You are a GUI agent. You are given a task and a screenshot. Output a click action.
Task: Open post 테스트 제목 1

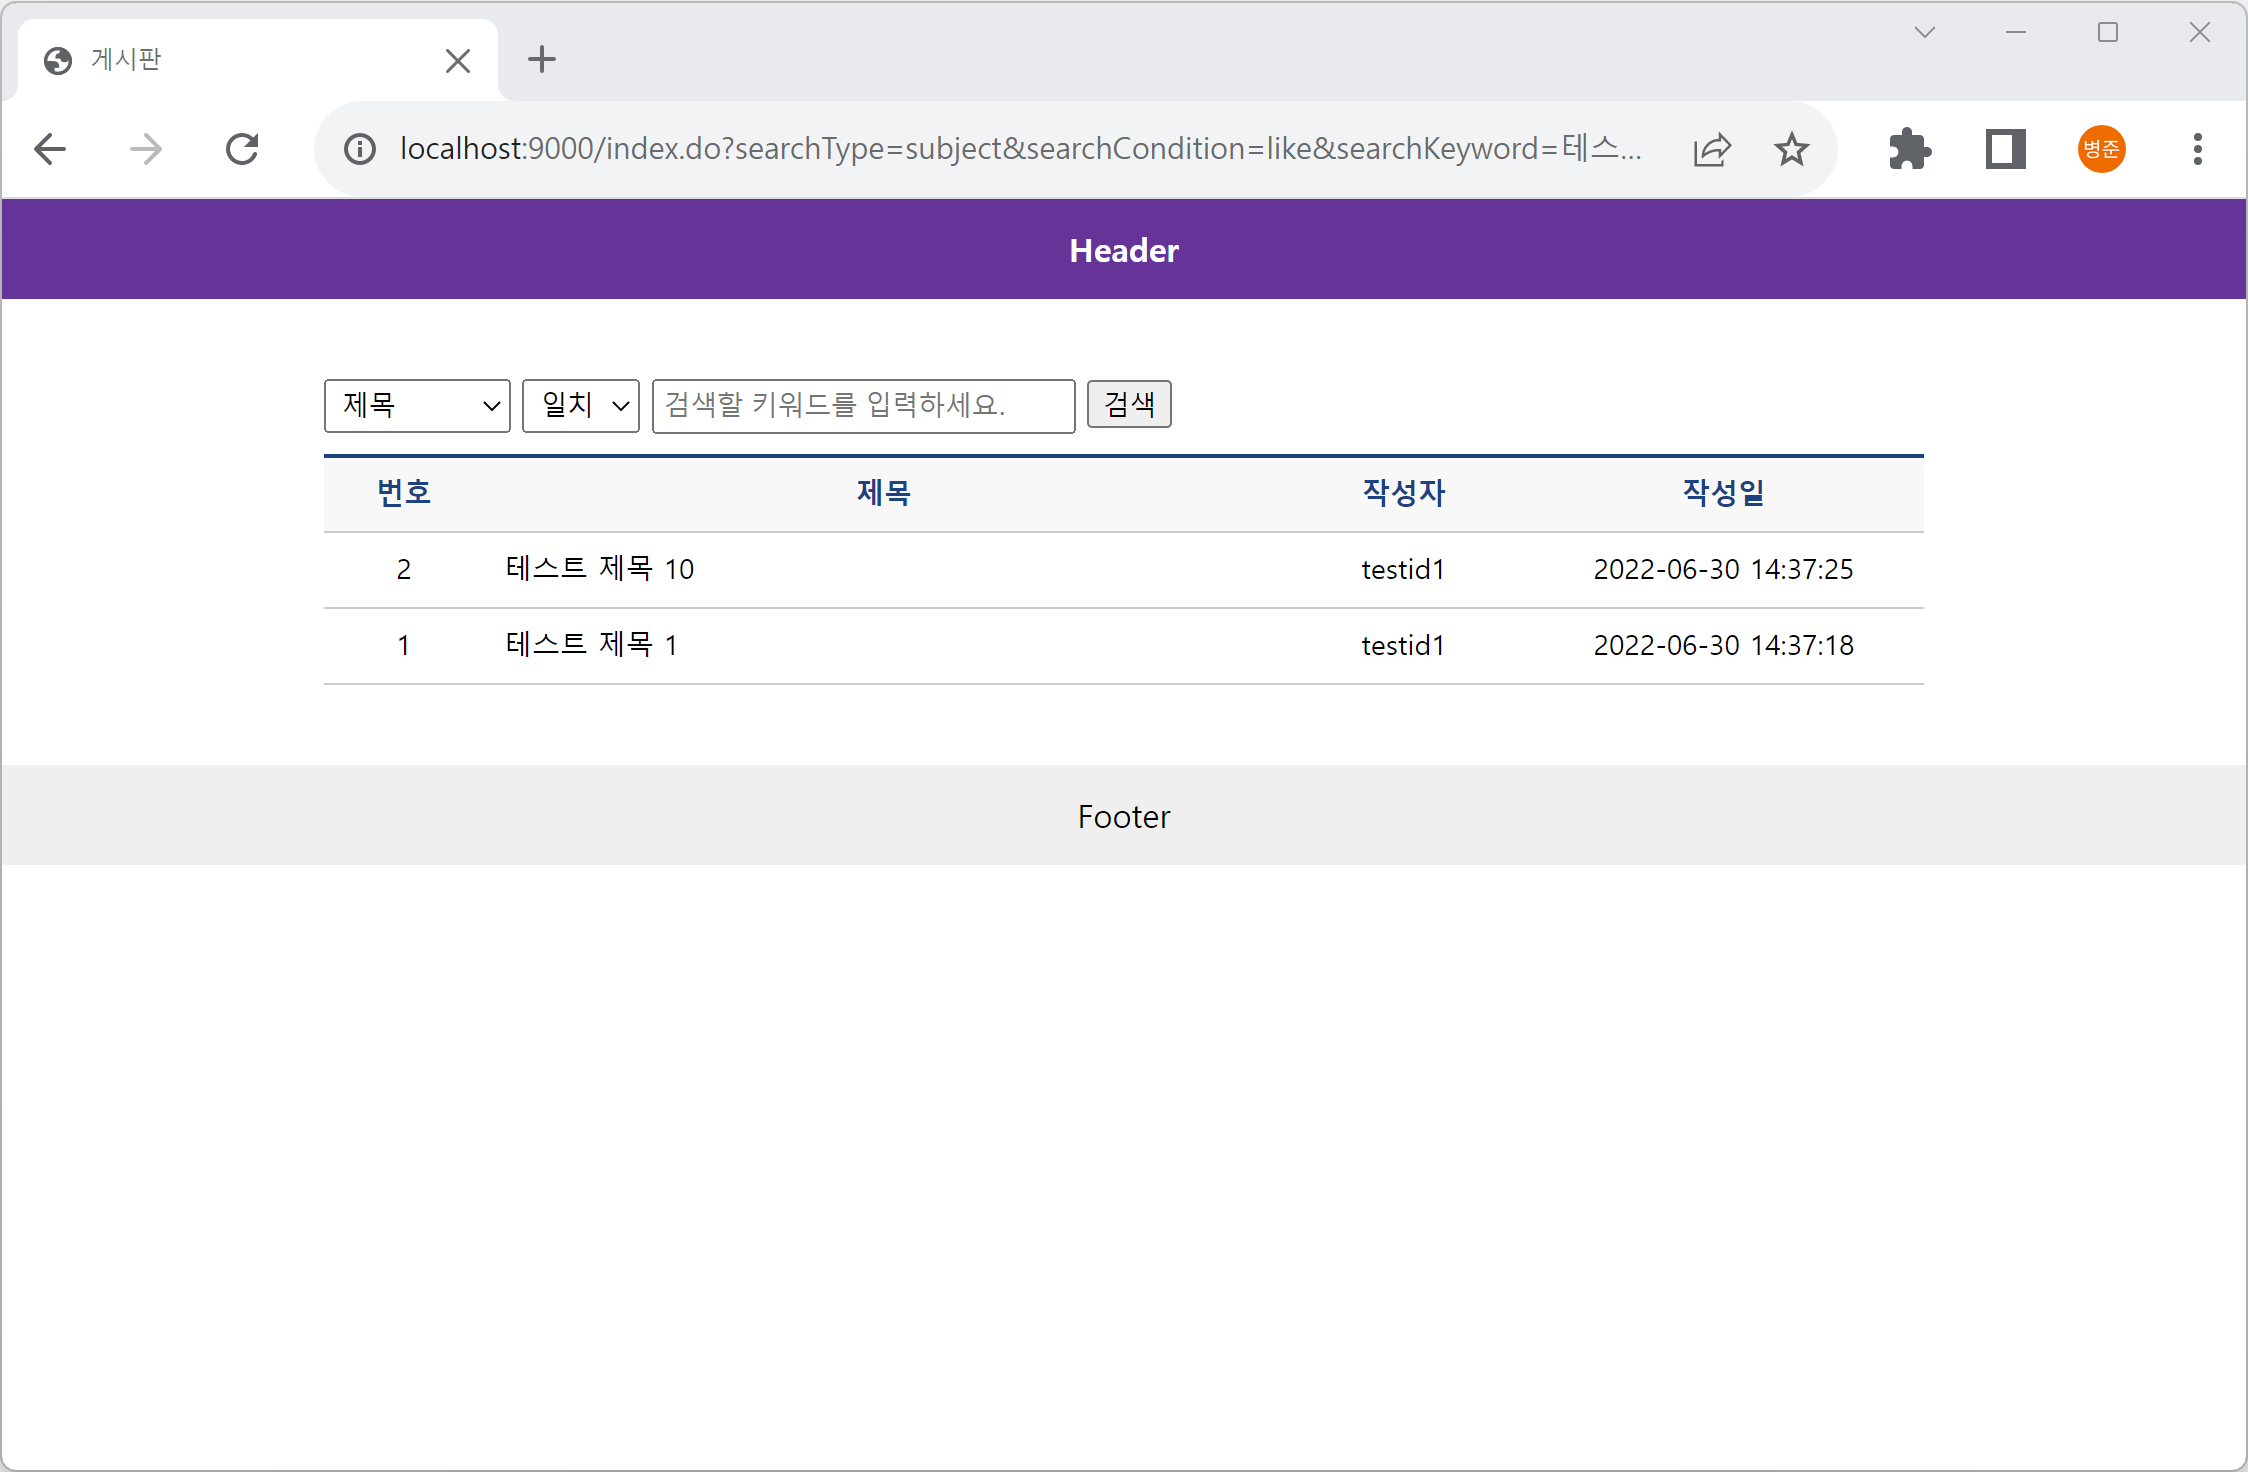592,646
